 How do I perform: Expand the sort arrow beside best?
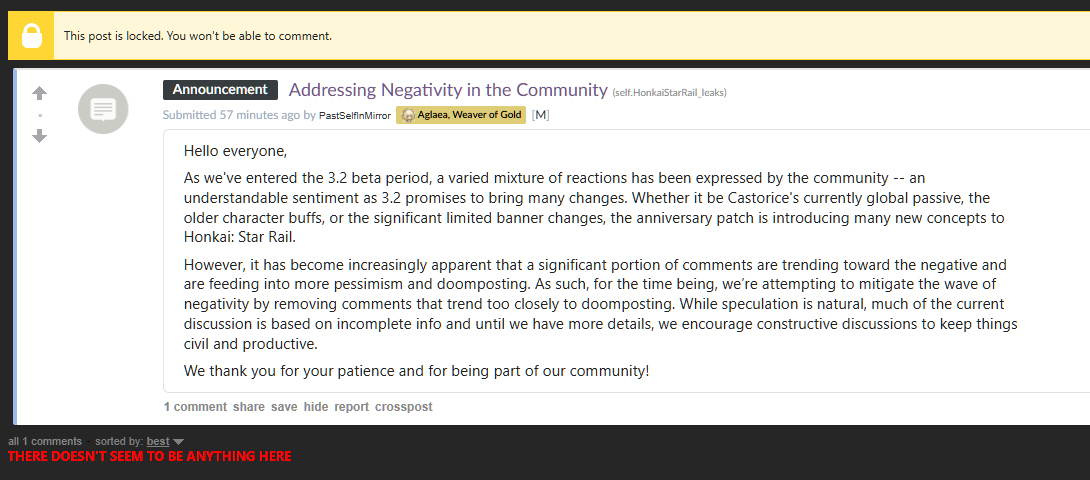(178, 442)
